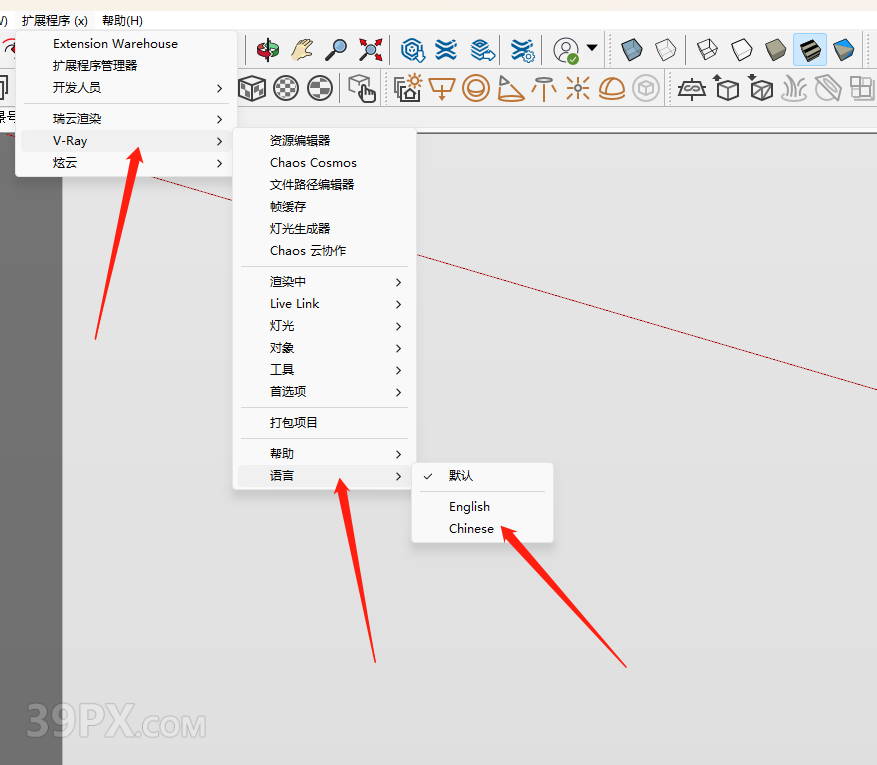Open the account dropdown arrow
The height and width of the screenshot is (765, 877).
(592, 48)
